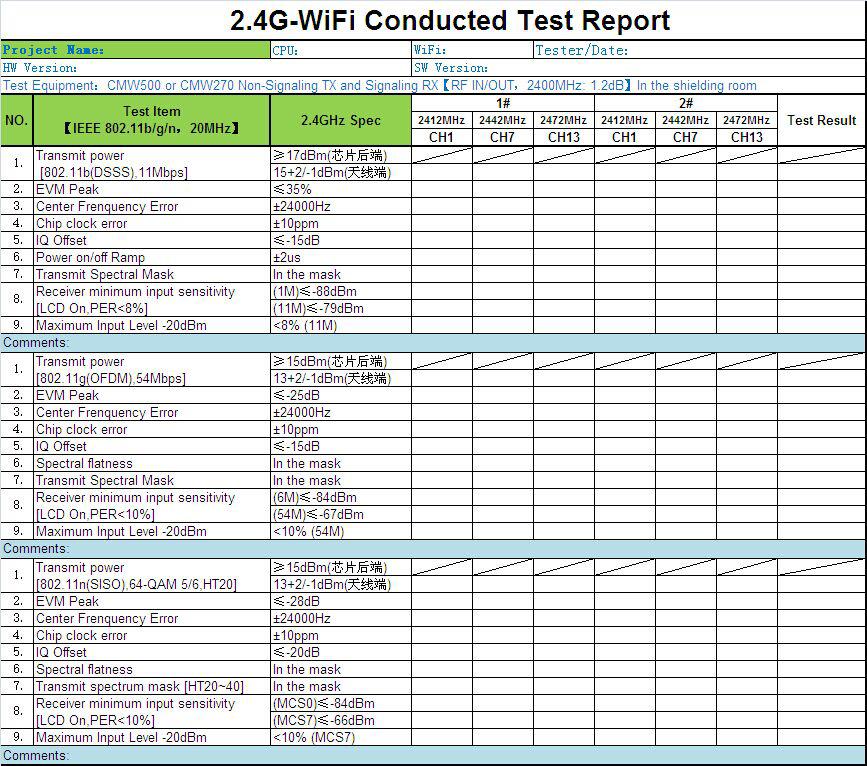Select the 2# sample group header

pyautogui.click(x=685, y=103)
